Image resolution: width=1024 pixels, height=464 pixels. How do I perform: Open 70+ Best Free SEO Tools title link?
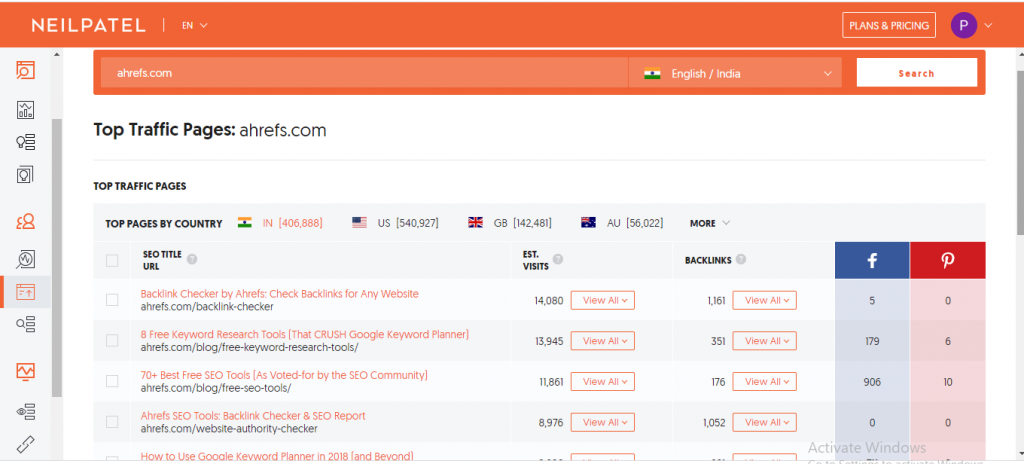[284, 375]
